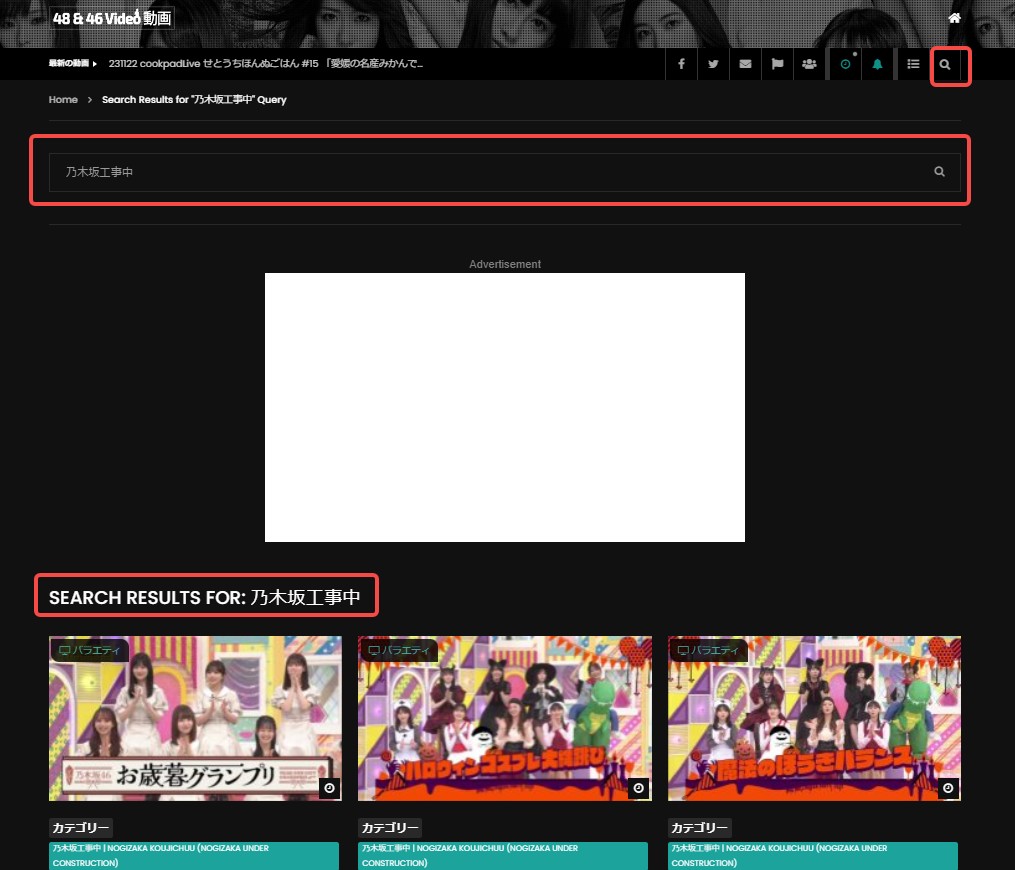This screenshot has height=870, width=1015.
Task: Click the envelope email icon
Action: [745, 64]
